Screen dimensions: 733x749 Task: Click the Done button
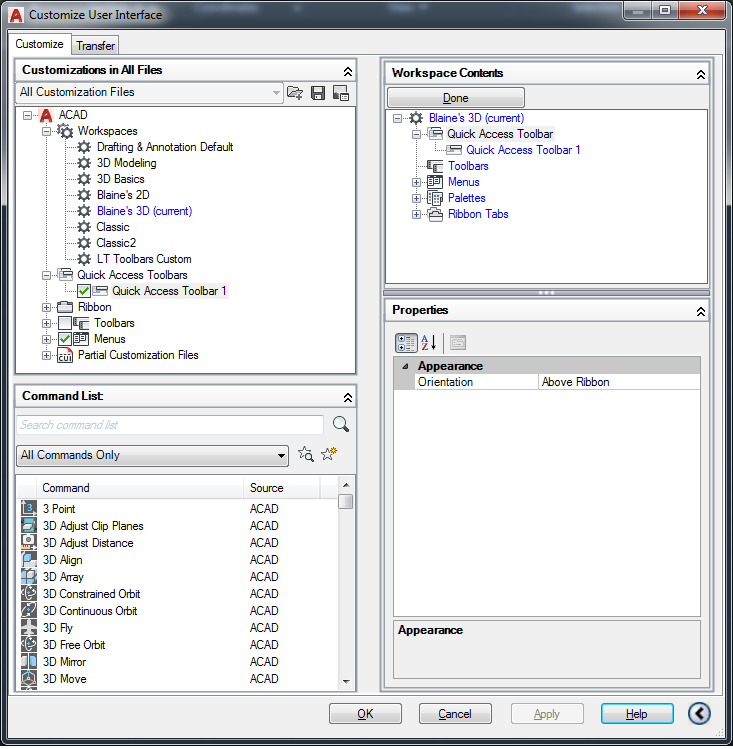[x=456, y=97]
